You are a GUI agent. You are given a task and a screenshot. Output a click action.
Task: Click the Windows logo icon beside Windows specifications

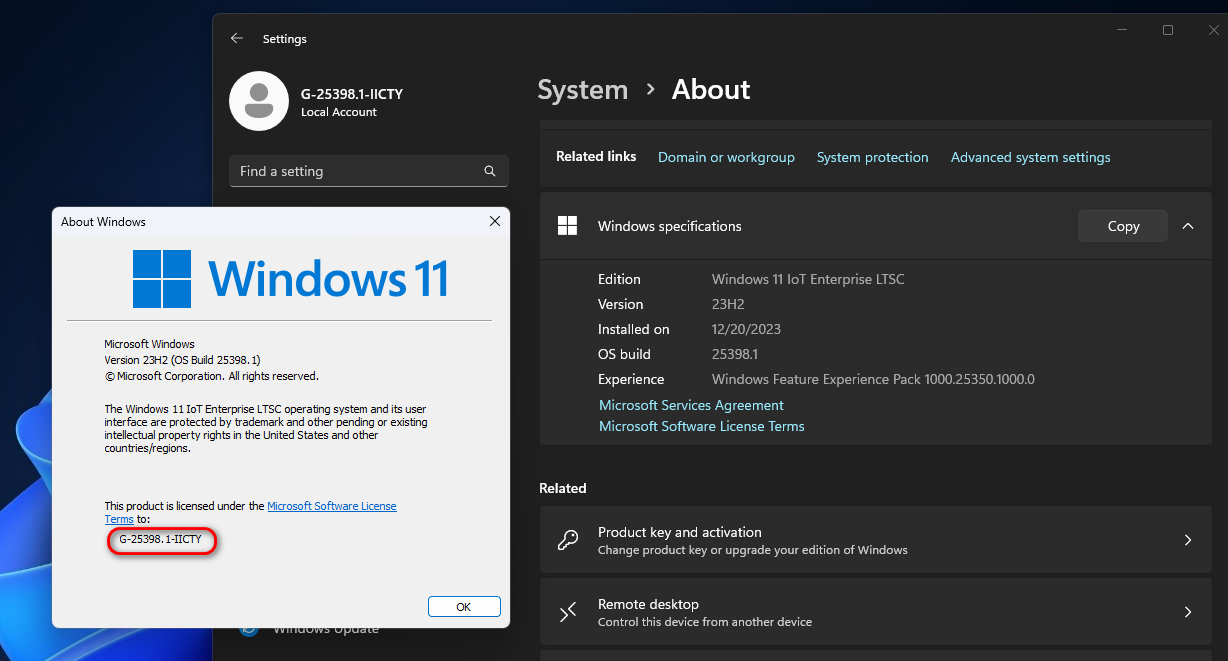pyautogui.click(x=567, y=226)
